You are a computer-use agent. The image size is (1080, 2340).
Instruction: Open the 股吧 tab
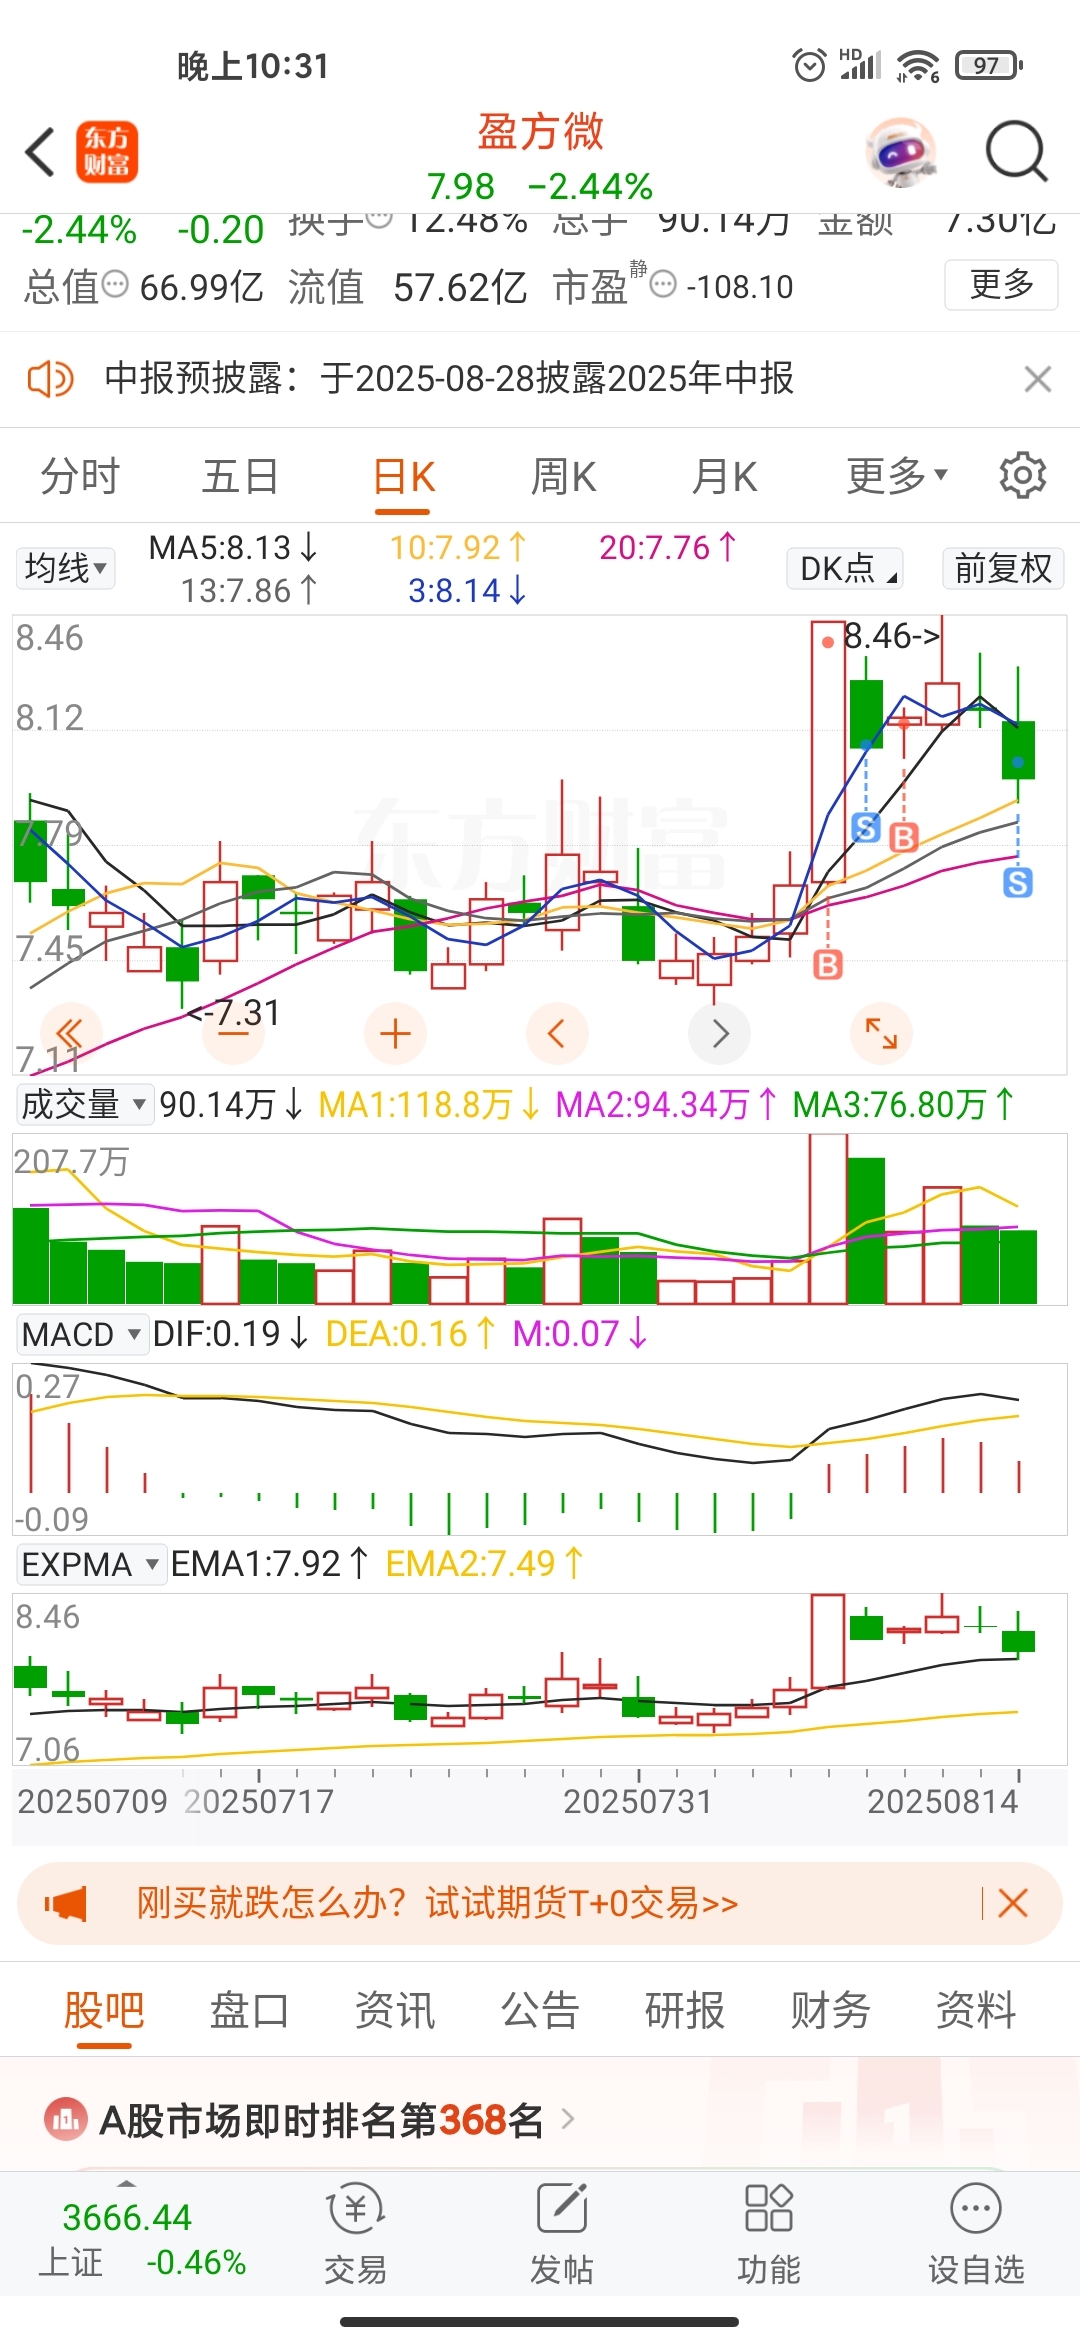pyautogui.click(x=104, y=2010)
